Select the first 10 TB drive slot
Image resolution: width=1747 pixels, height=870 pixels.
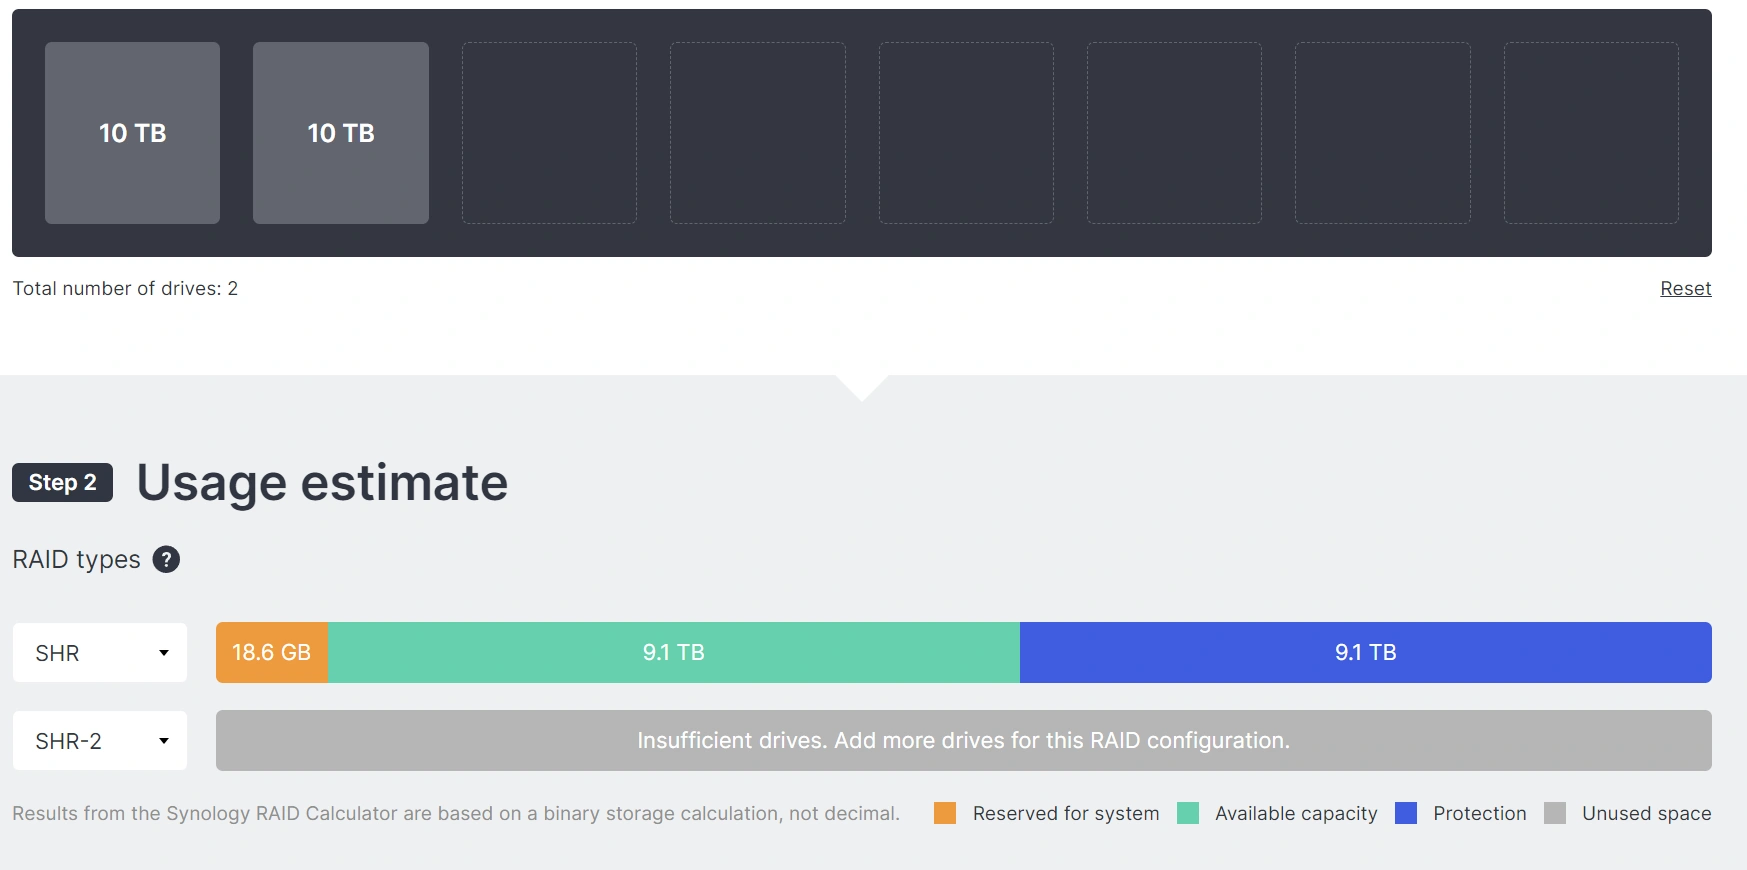[x=132, y=133]
